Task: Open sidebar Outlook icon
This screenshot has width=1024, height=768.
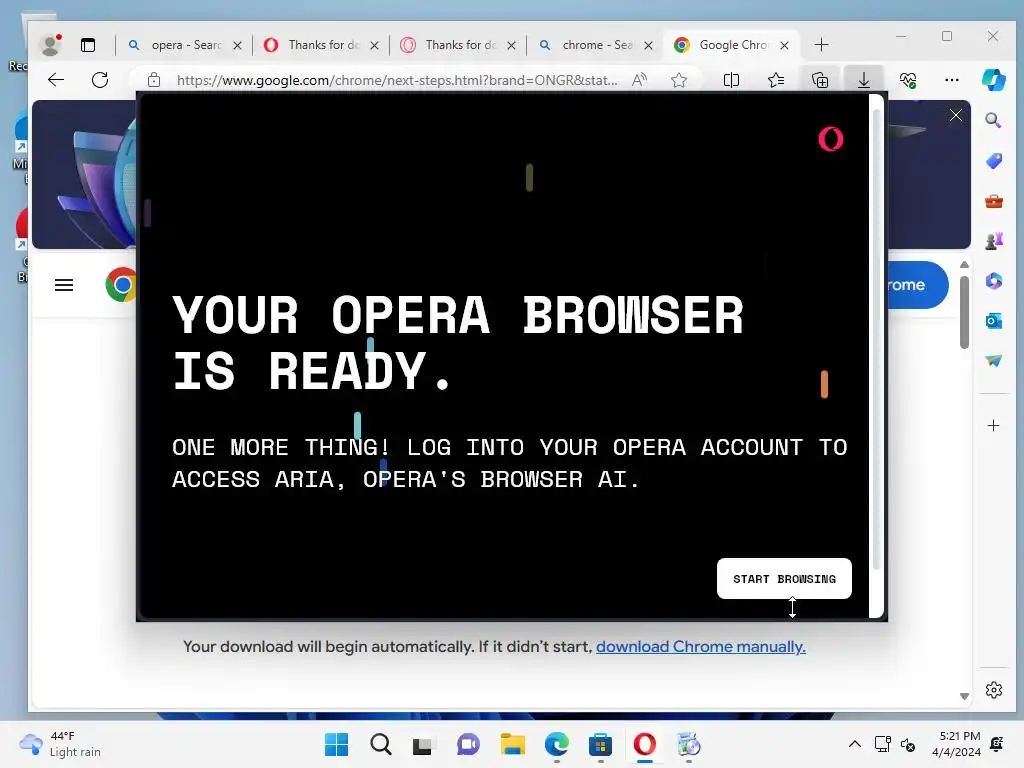Action: point(993,321)
